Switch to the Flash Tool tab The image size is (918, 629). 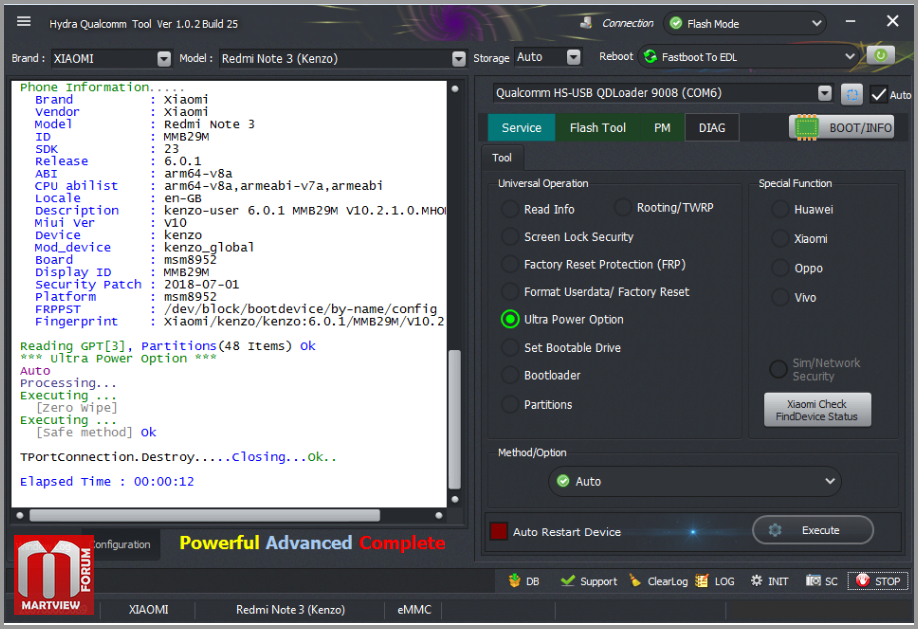[598, 128]
